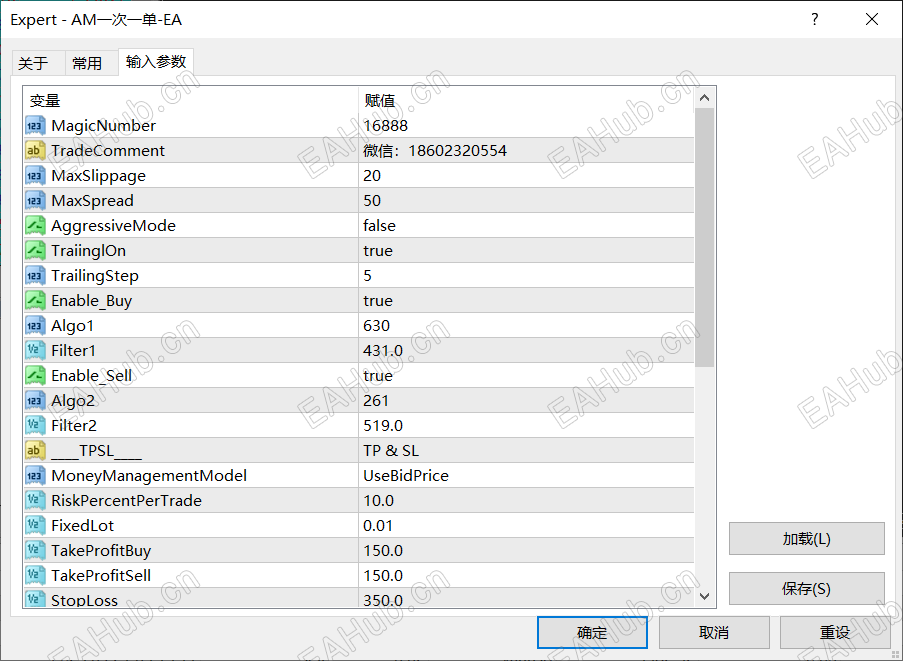The image size is (903, 661).
Task: Select the RiskPercentPerTrade variable name
Action: pyautogui.click(x=126, y=500)
